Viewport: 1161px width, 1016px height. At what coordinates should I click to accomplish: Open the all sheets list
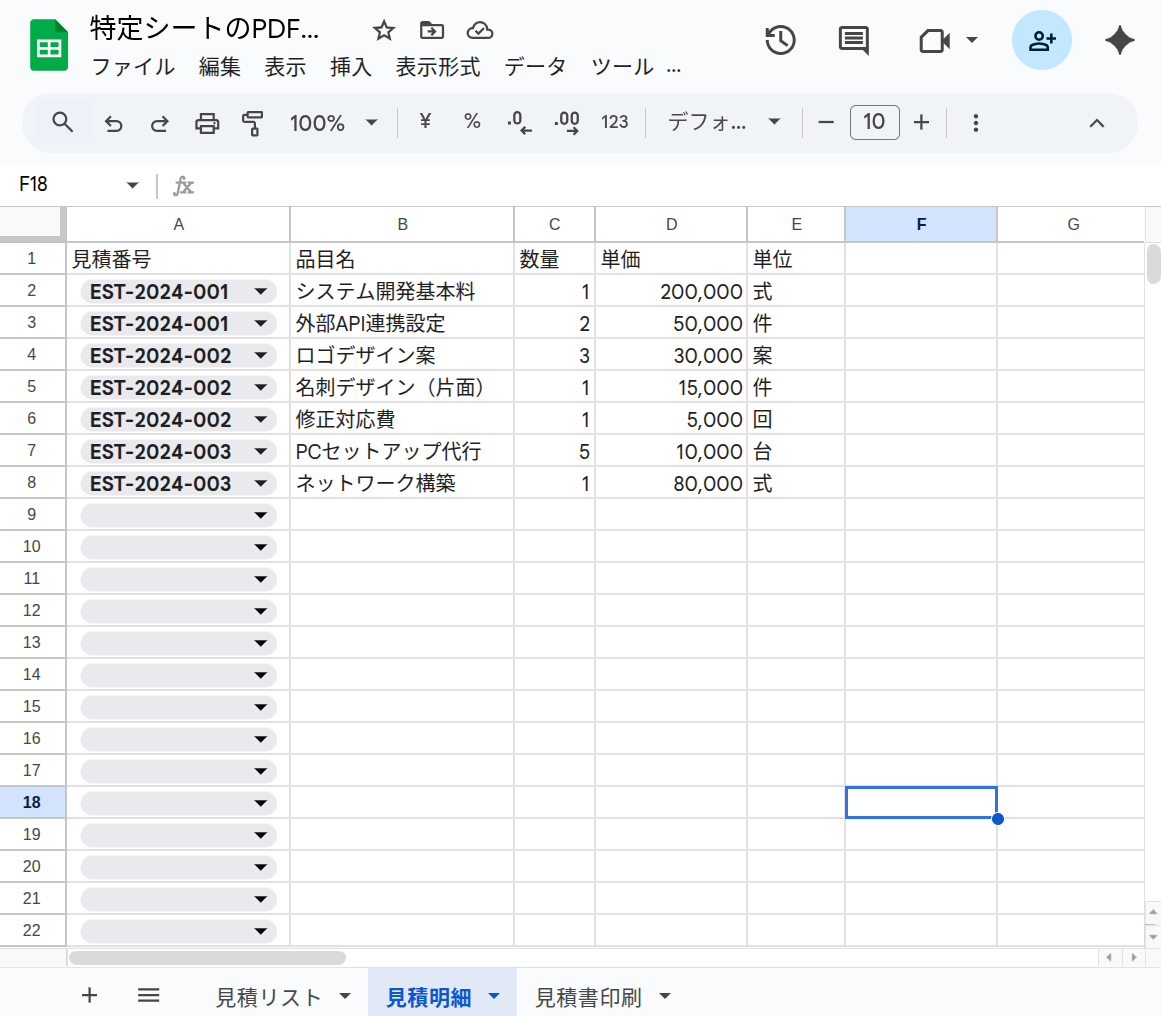pyautogui.click(x=149, y=995)
